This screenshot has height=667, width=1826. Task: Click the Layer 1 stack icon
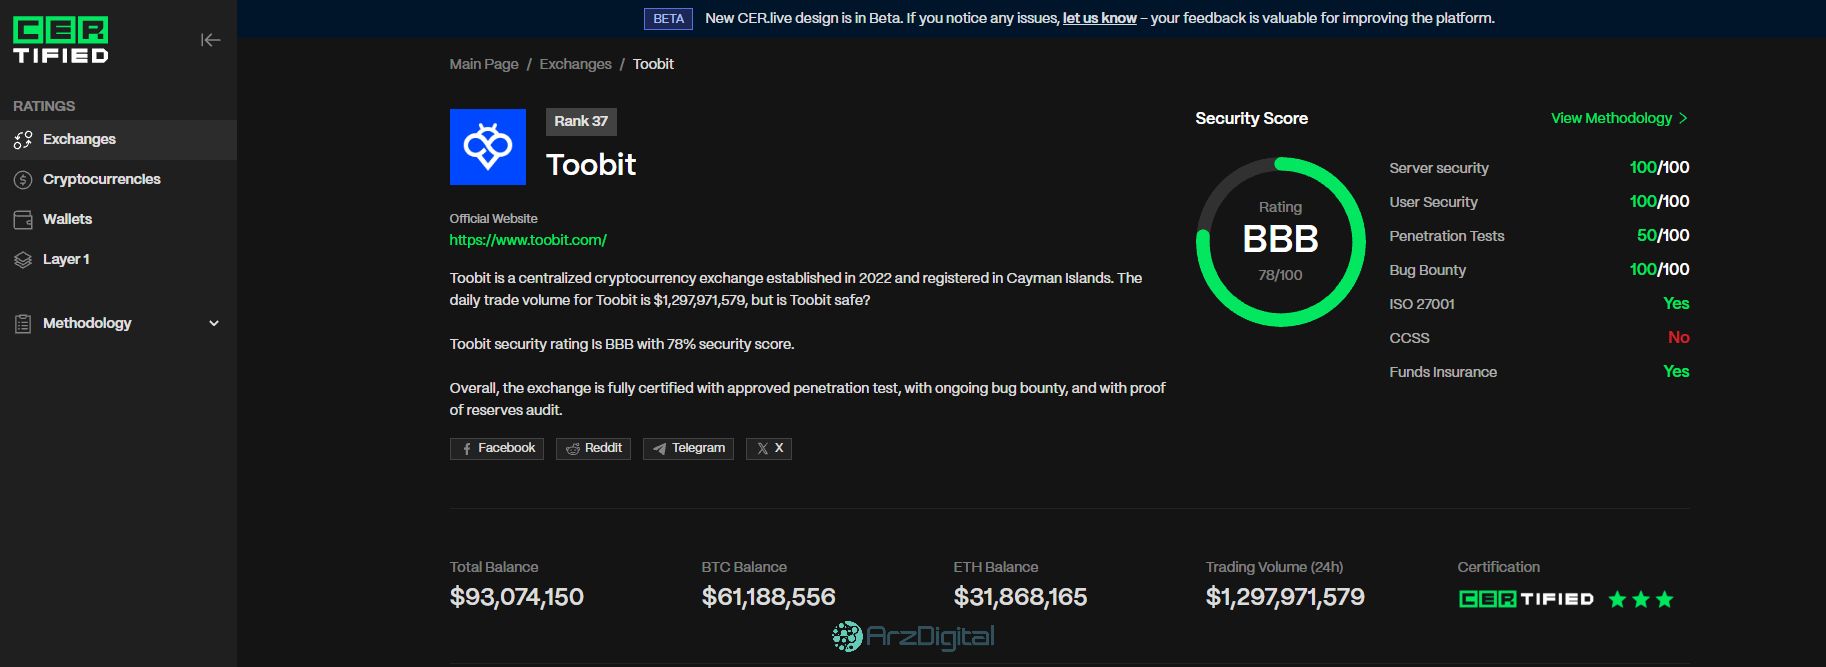point(23,259)
